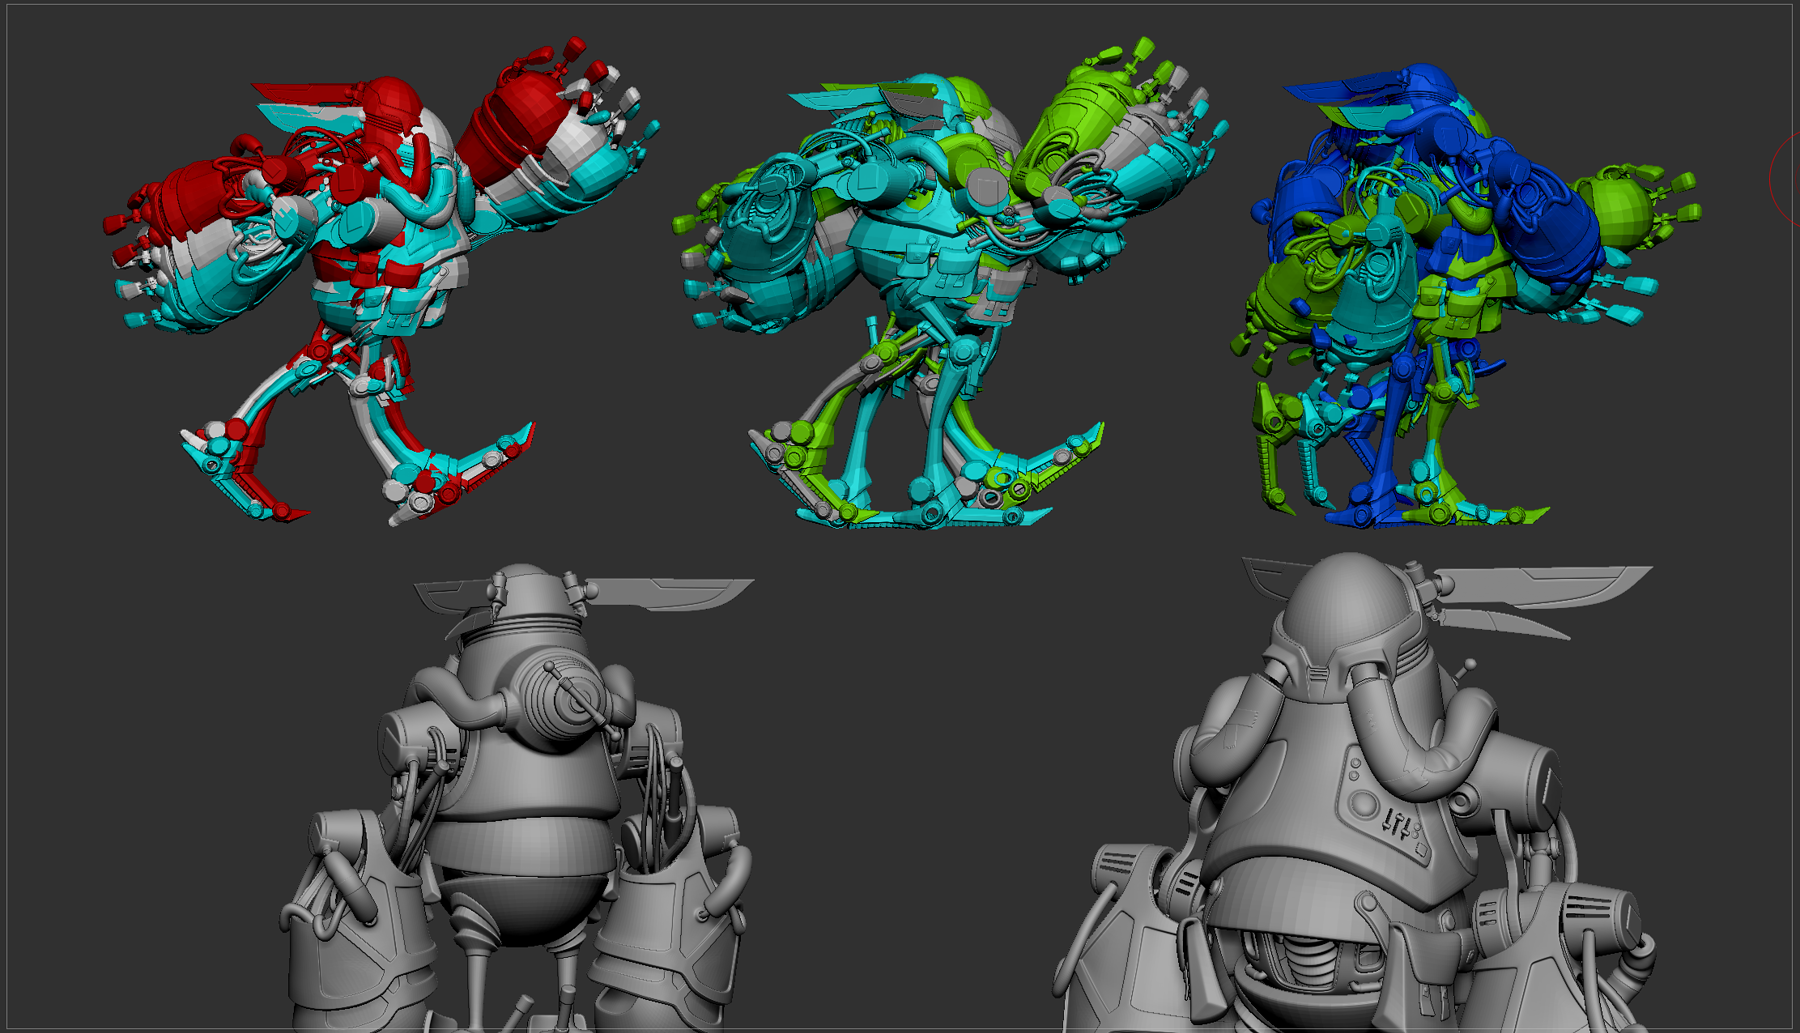The width and height of the screenshot is (1800, 1033).
Task: Select the spiked leg of the green robot
Action: pos(830,400)
